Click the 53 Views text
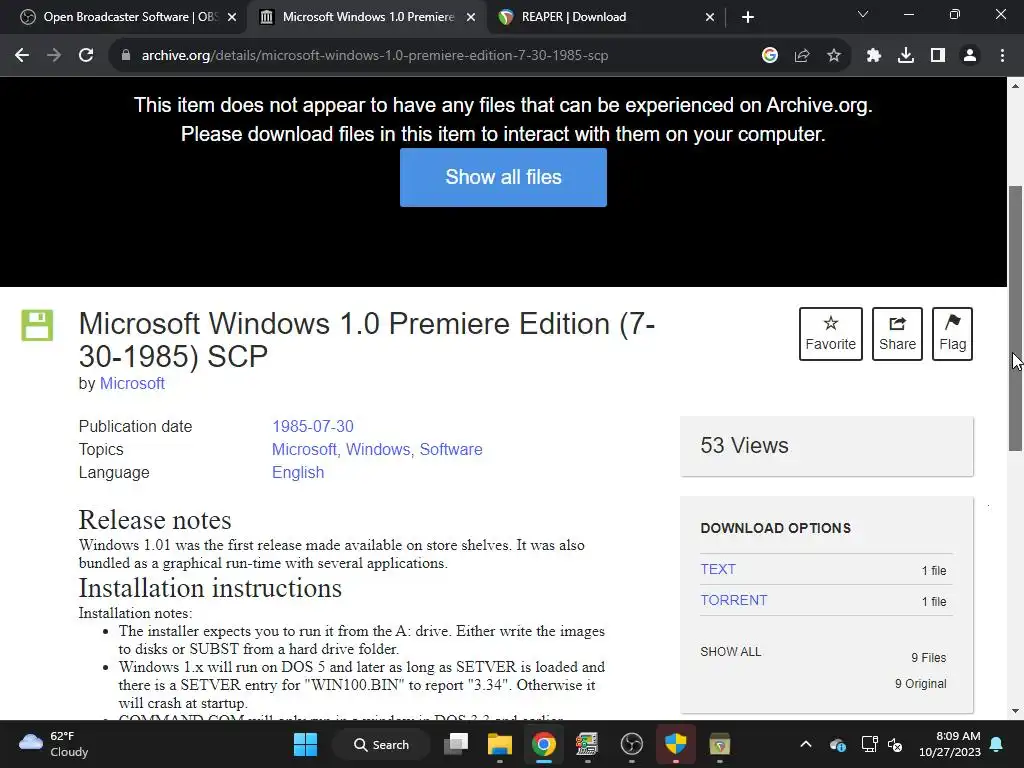This screenshot has height=768, width=1024. click(x=744, y=445)
